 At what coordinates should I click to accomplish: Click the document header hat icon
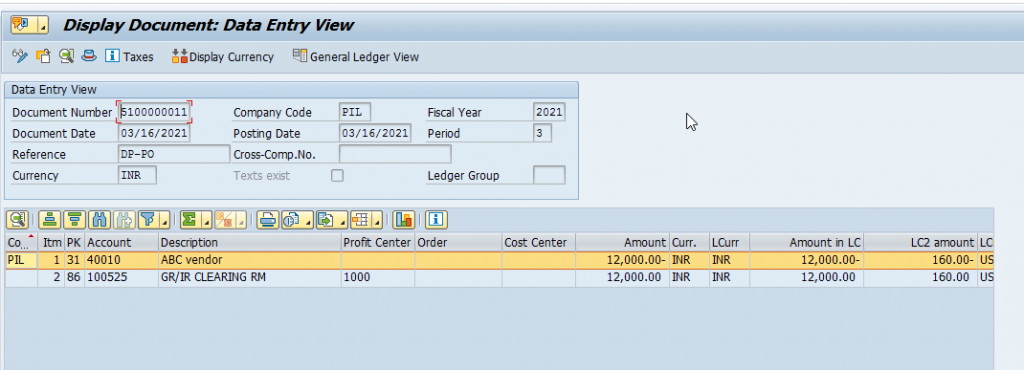click(89, 56)
